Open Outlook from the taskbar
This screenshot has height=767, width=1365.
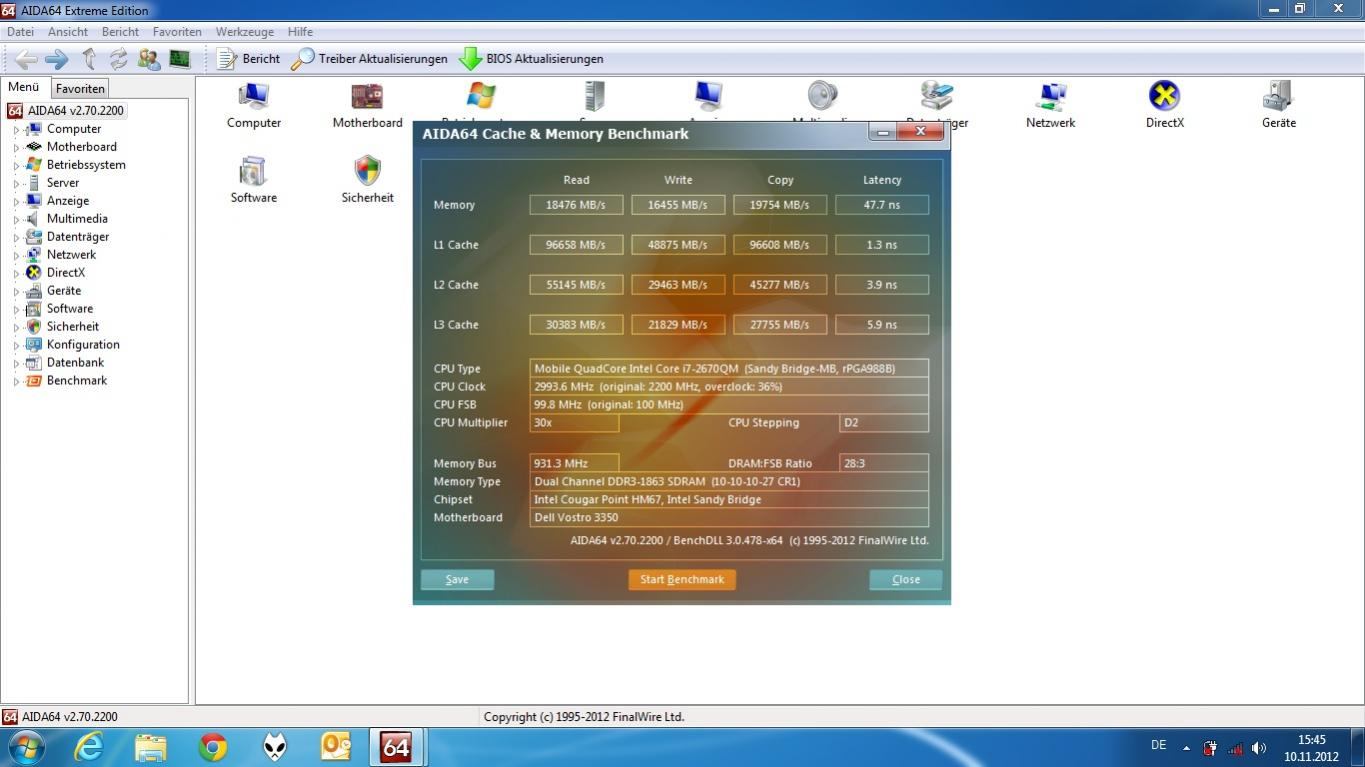pyautogui.click(x=335, y=747)
